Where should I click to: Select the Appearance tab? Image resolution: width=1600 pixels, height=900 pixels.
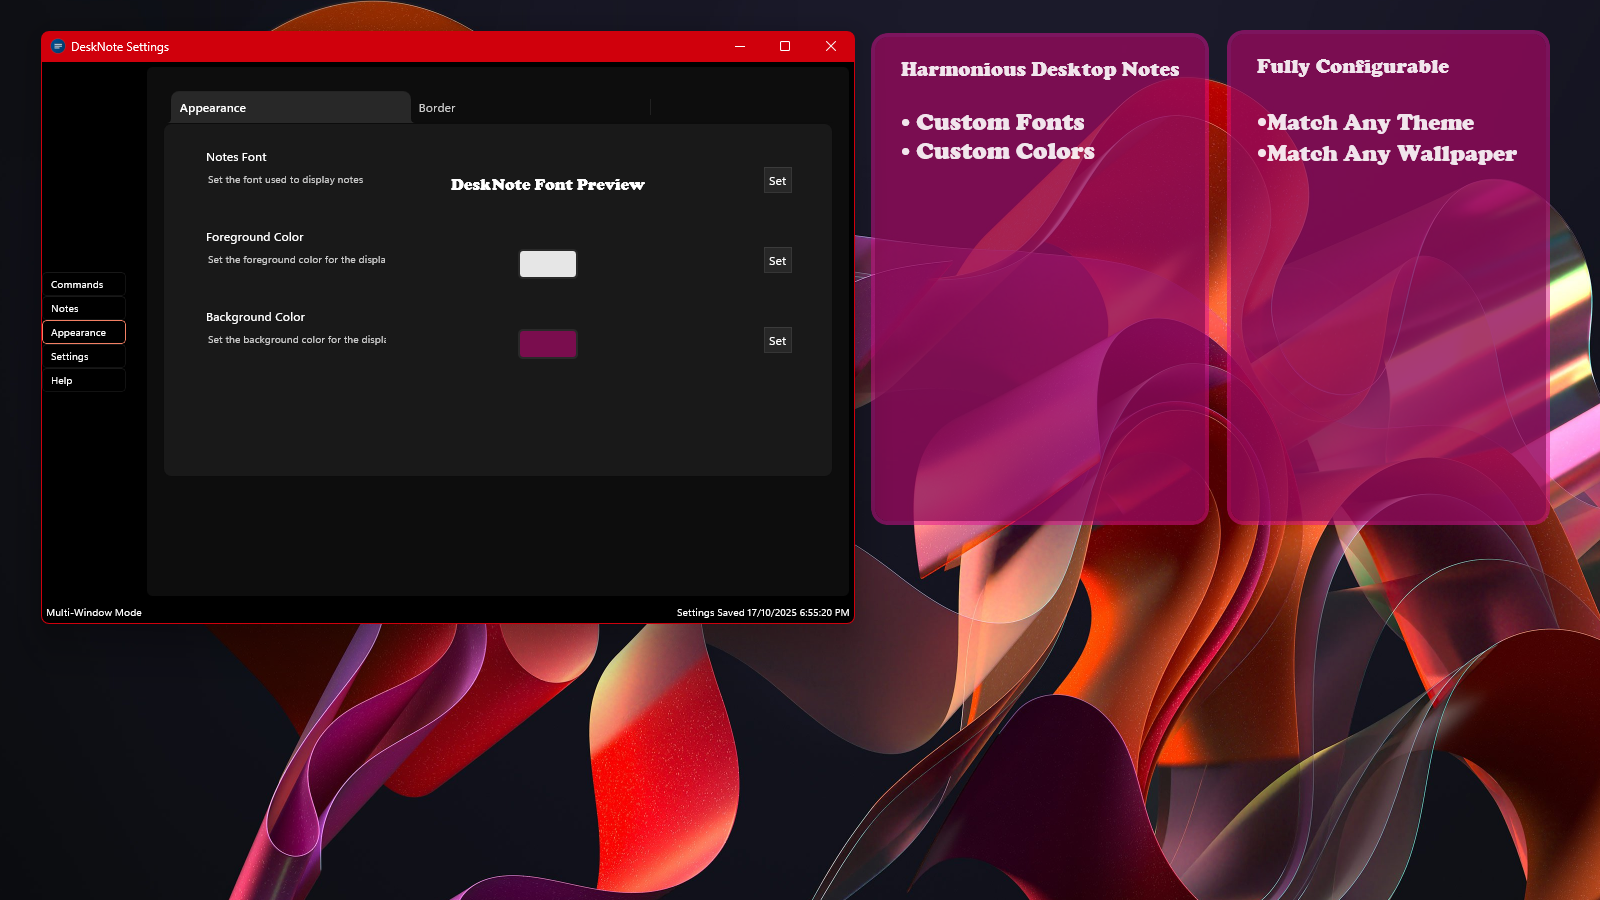coord(211,107)
